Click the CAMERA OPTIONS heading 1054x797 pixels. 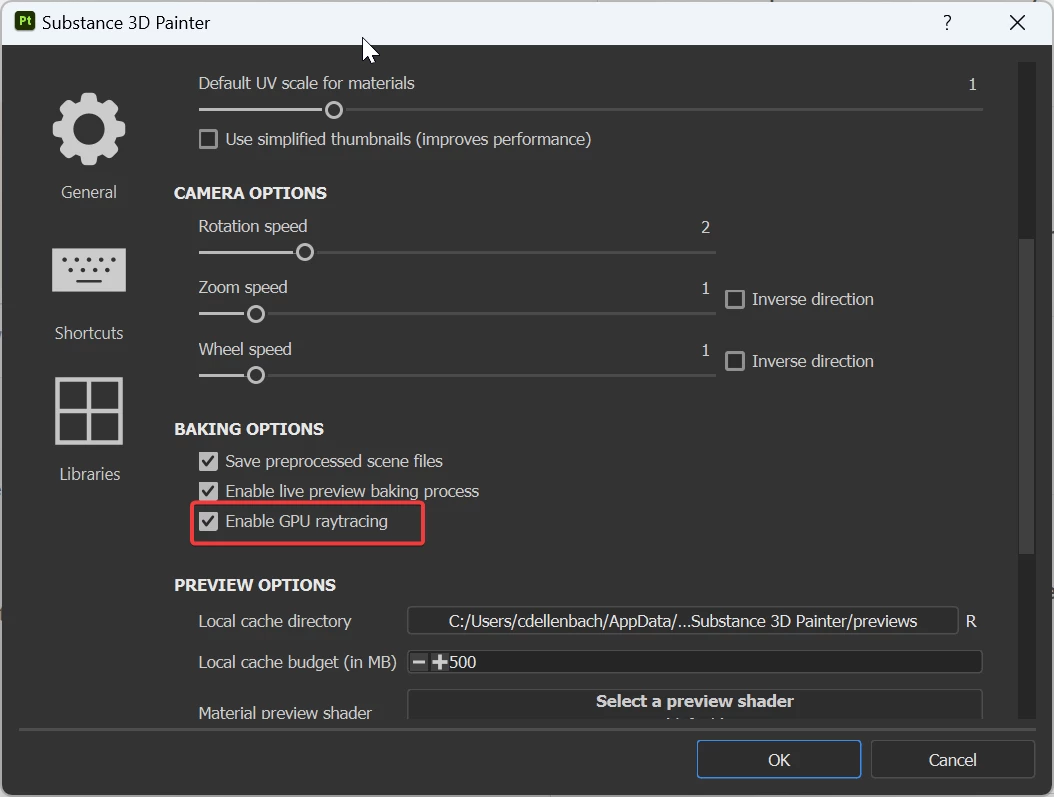tap(250, 193)
